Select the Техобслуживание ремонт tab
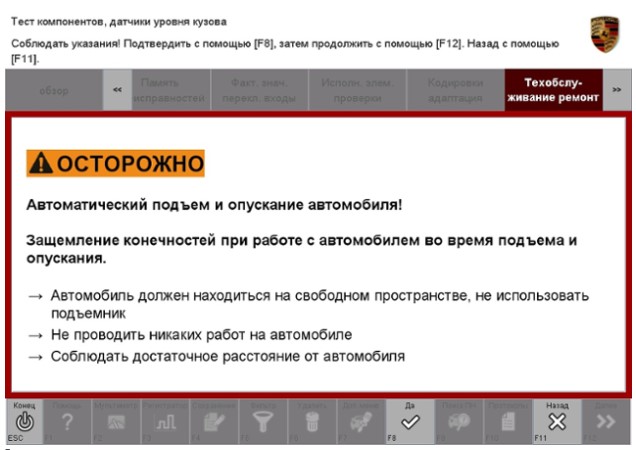 point(553,90)
